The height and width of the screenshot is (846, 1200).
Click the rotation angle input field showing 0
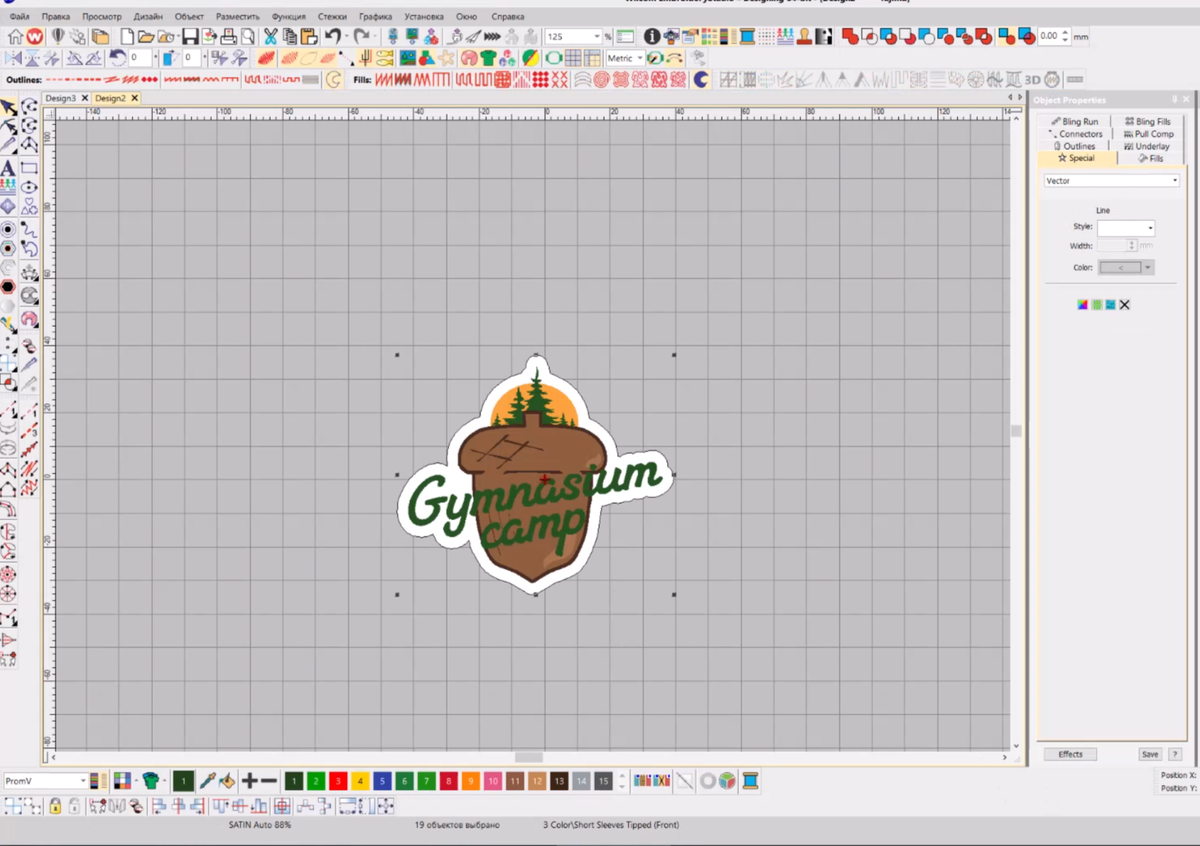[x=140, y=58]
